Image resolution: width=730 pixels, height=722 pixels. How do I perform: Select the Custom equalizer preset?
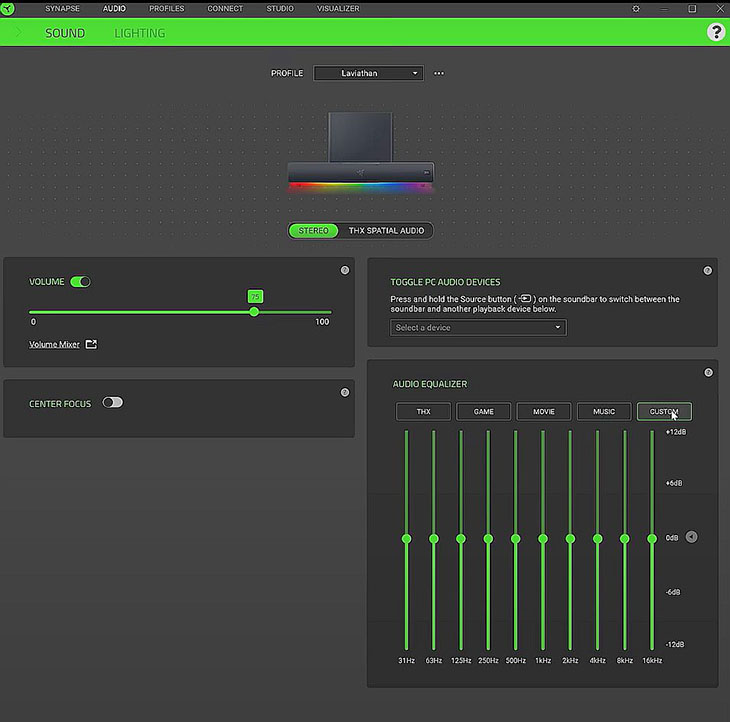point(664,412)
